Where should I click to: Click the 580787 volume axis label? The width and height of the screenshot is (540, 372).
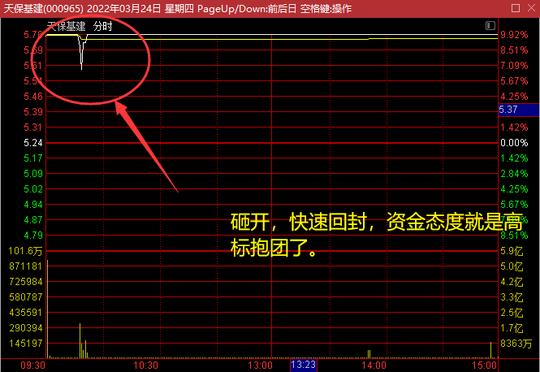(x=25, y=297)
